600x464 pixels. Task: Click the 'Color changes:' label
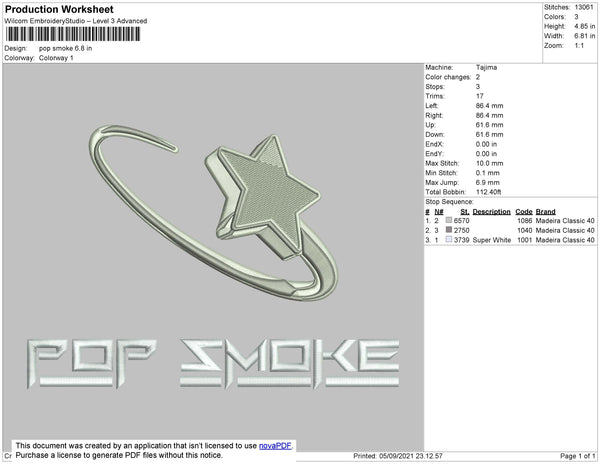[448, 77]
